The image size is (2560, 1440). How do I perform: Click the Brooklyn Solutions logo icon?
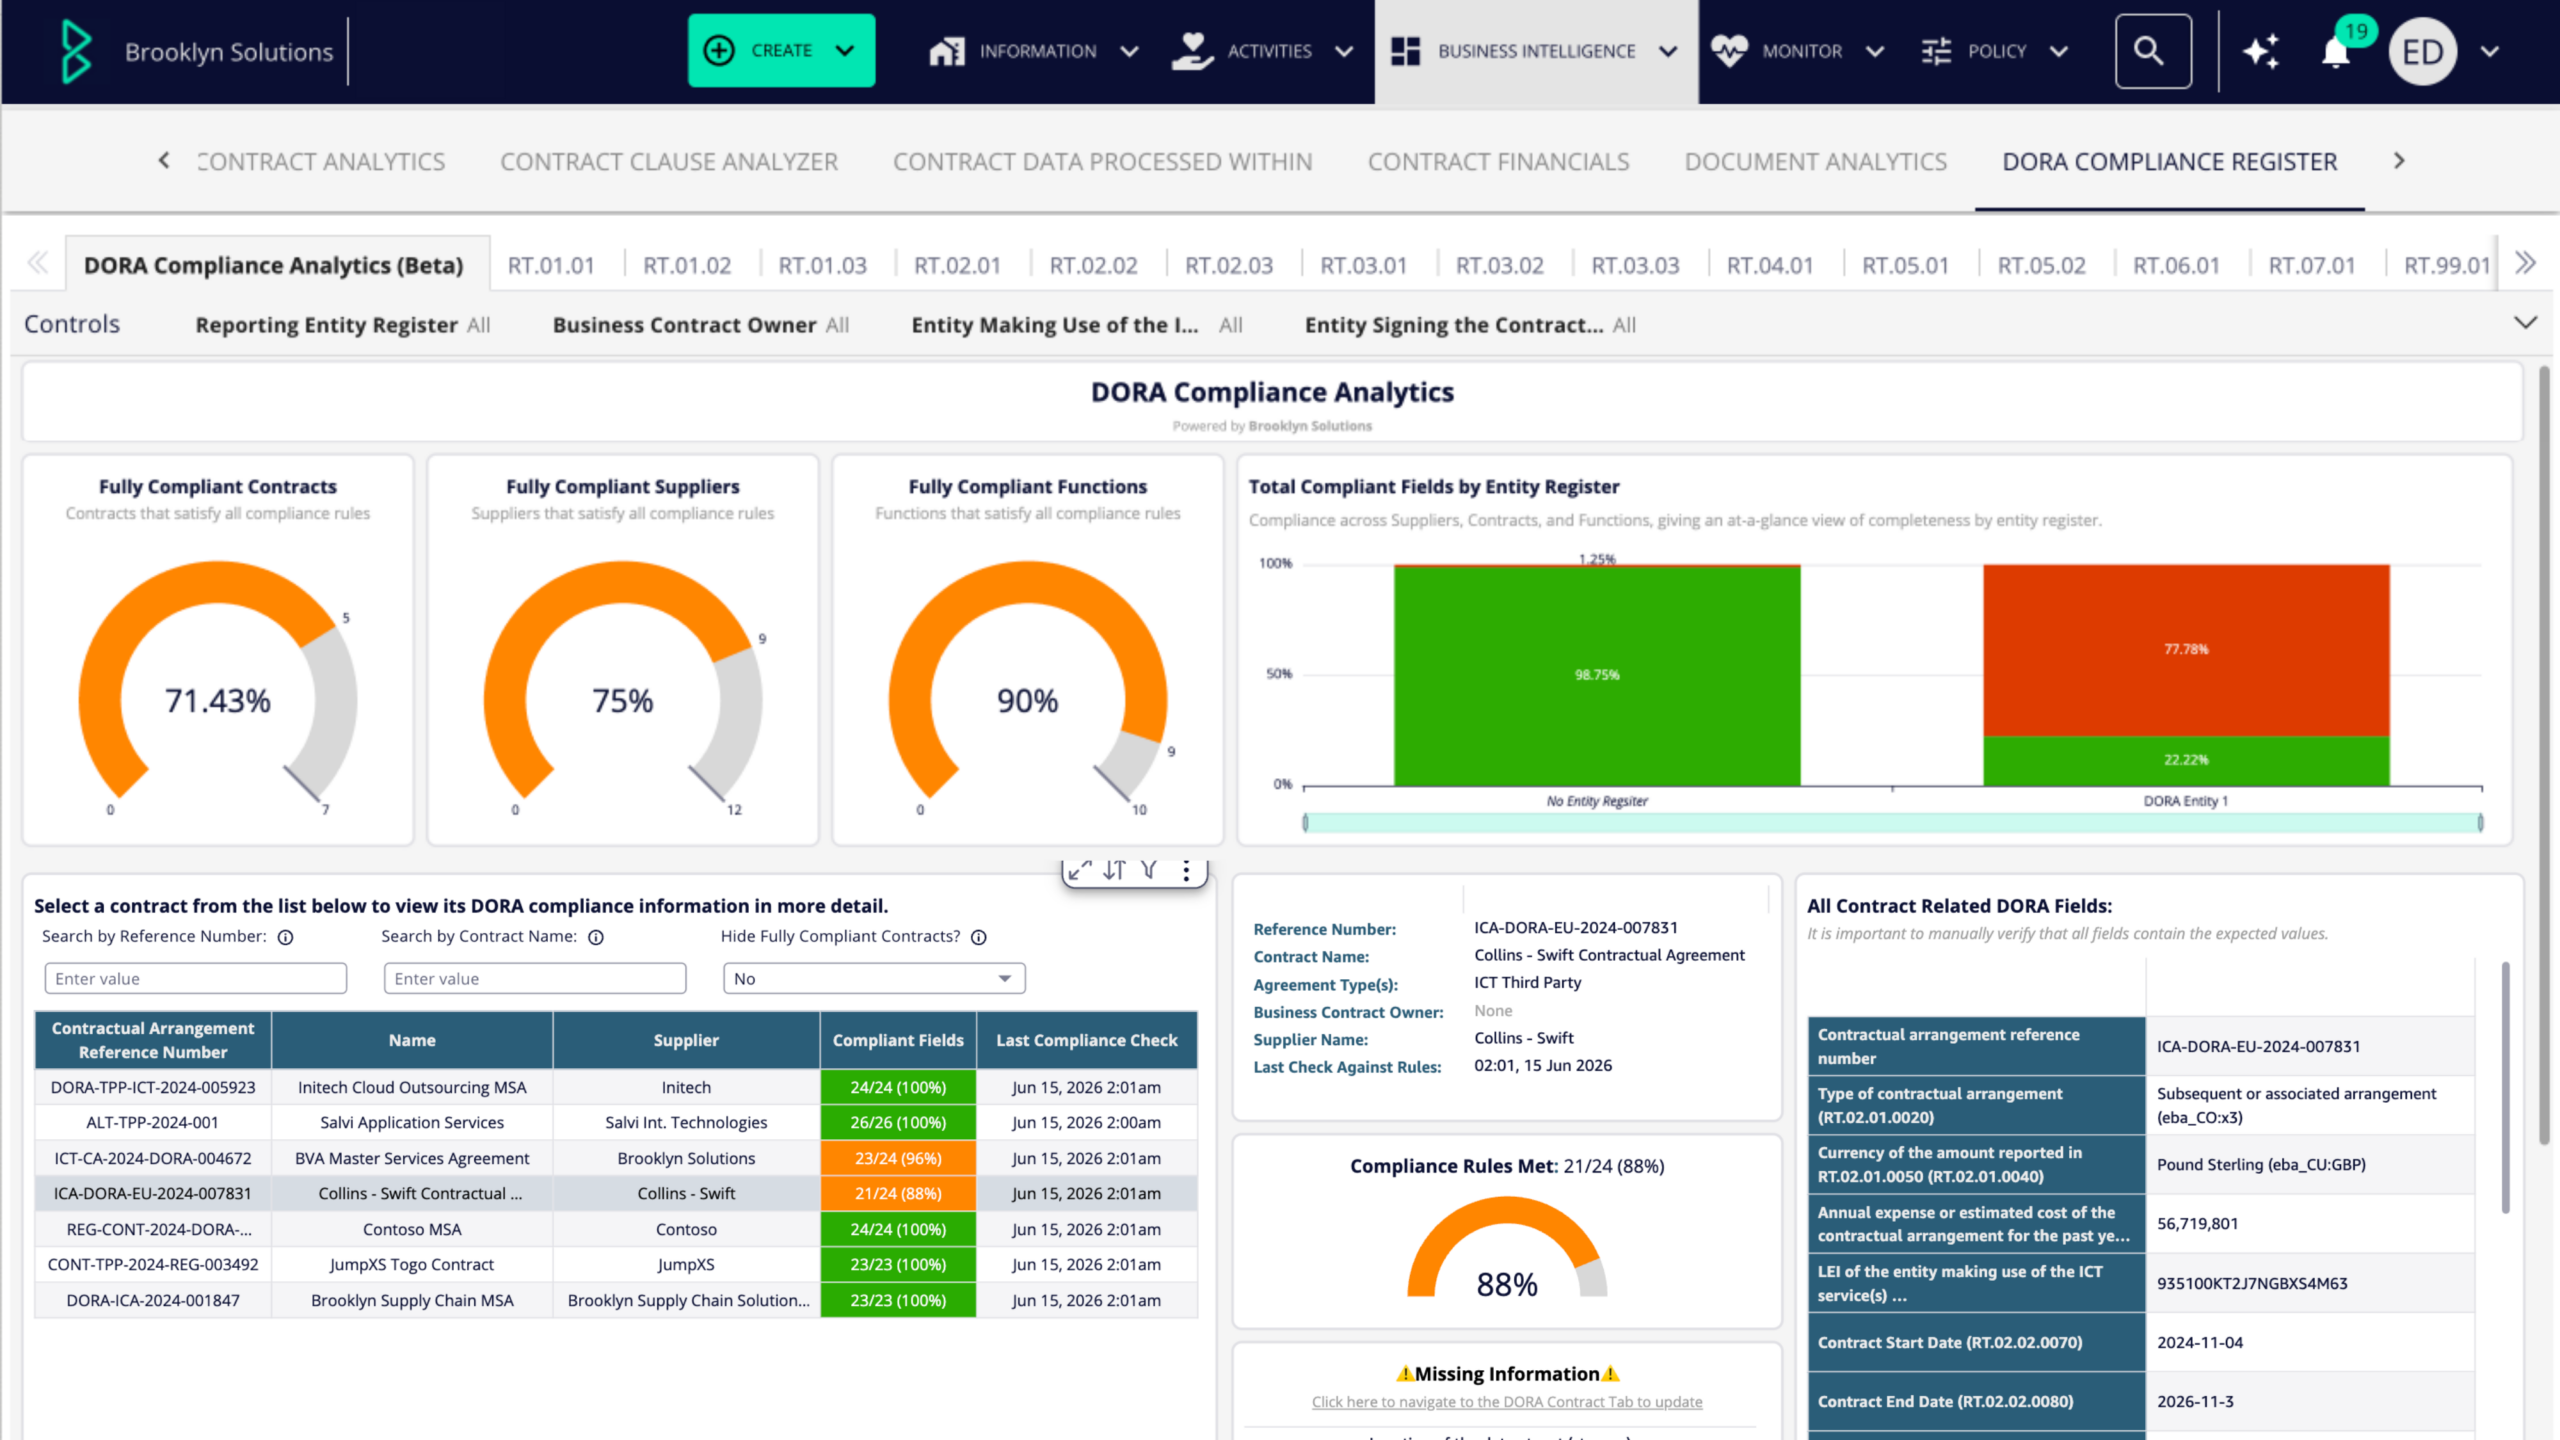click(x=76, y=51)
